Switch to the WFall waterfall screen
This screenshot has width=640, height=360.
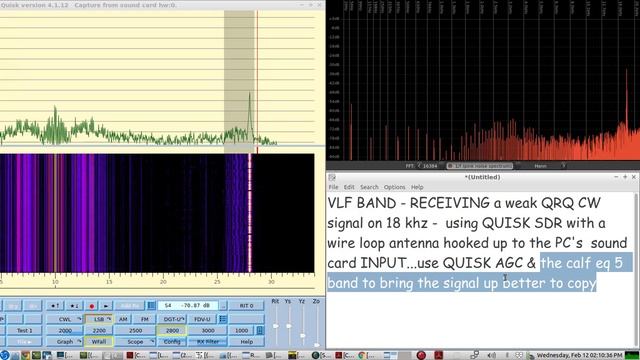[99, 342]
